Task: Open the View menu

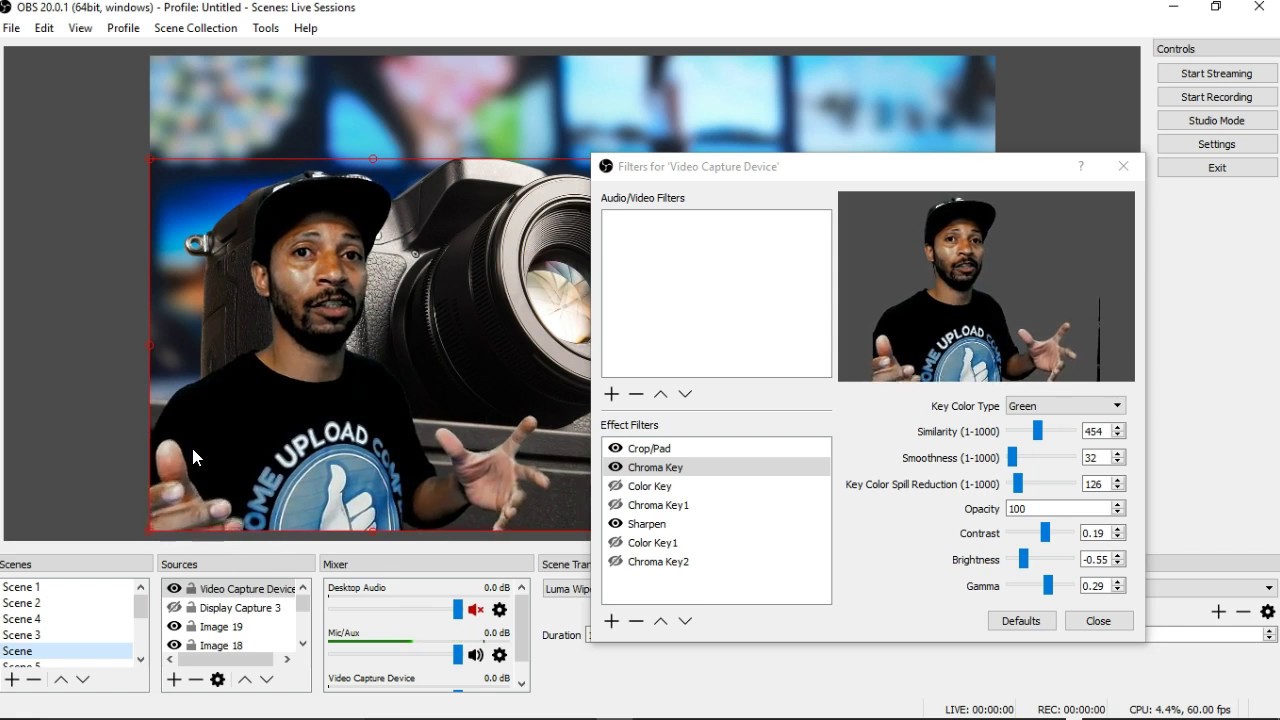Action: point(80,28)
